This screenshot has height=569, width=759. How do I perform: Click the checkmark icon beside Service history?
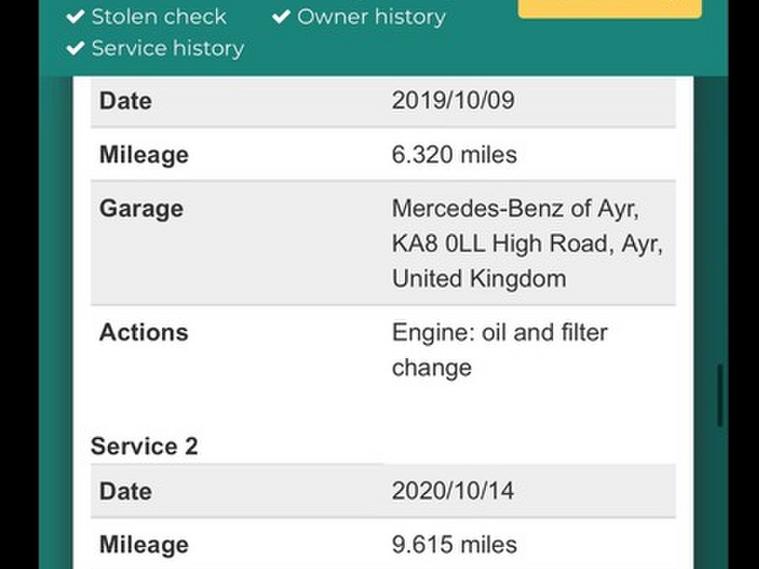(x=75, y=48)
